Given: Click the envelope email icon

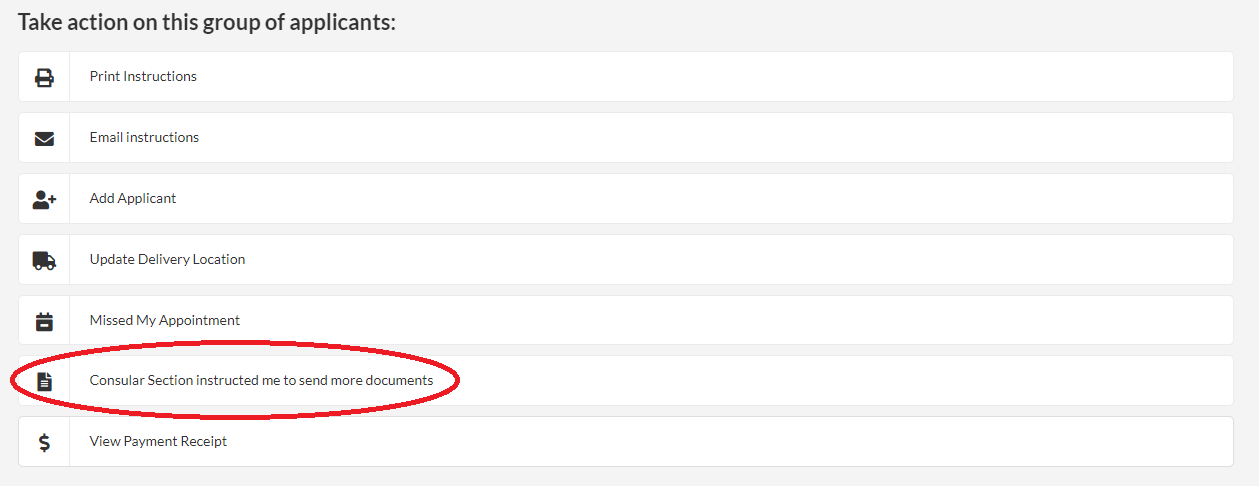Looking at the screenshot, I should 44,138.
